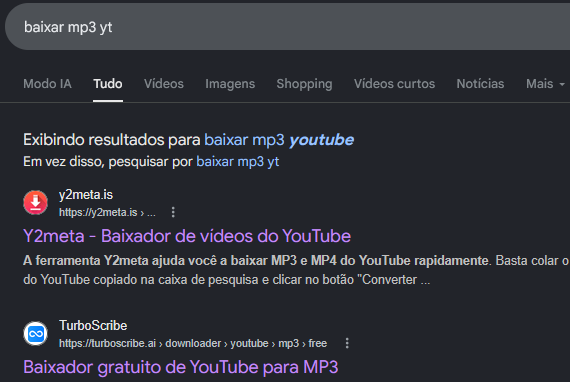Click into the search box containing 'baixar mp3 yt'
Image resolution: width=570 pixels, height=382 pixels.
tap(287, 27)
